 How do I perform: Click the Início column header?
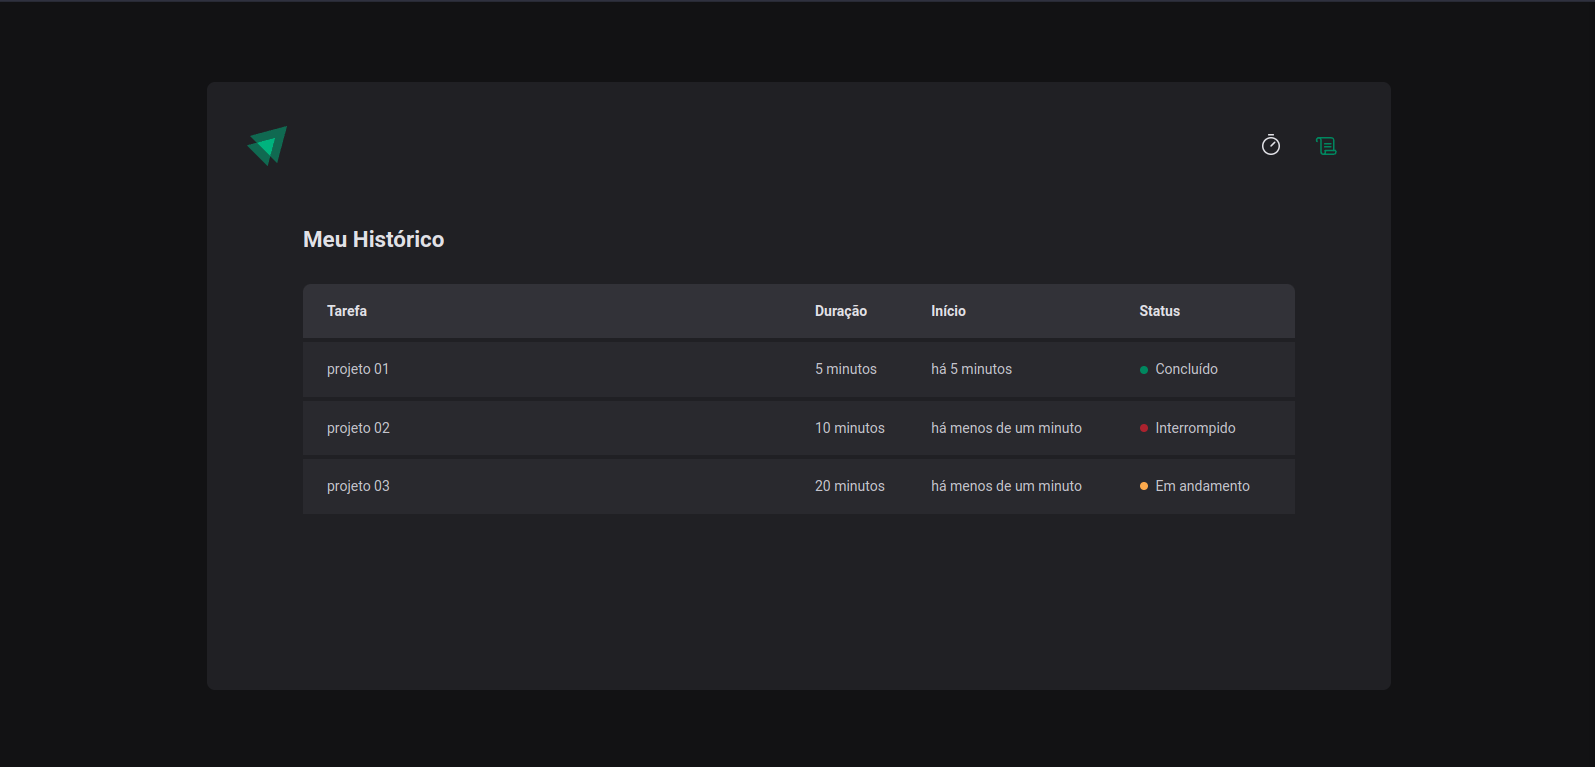coord(948,311)
